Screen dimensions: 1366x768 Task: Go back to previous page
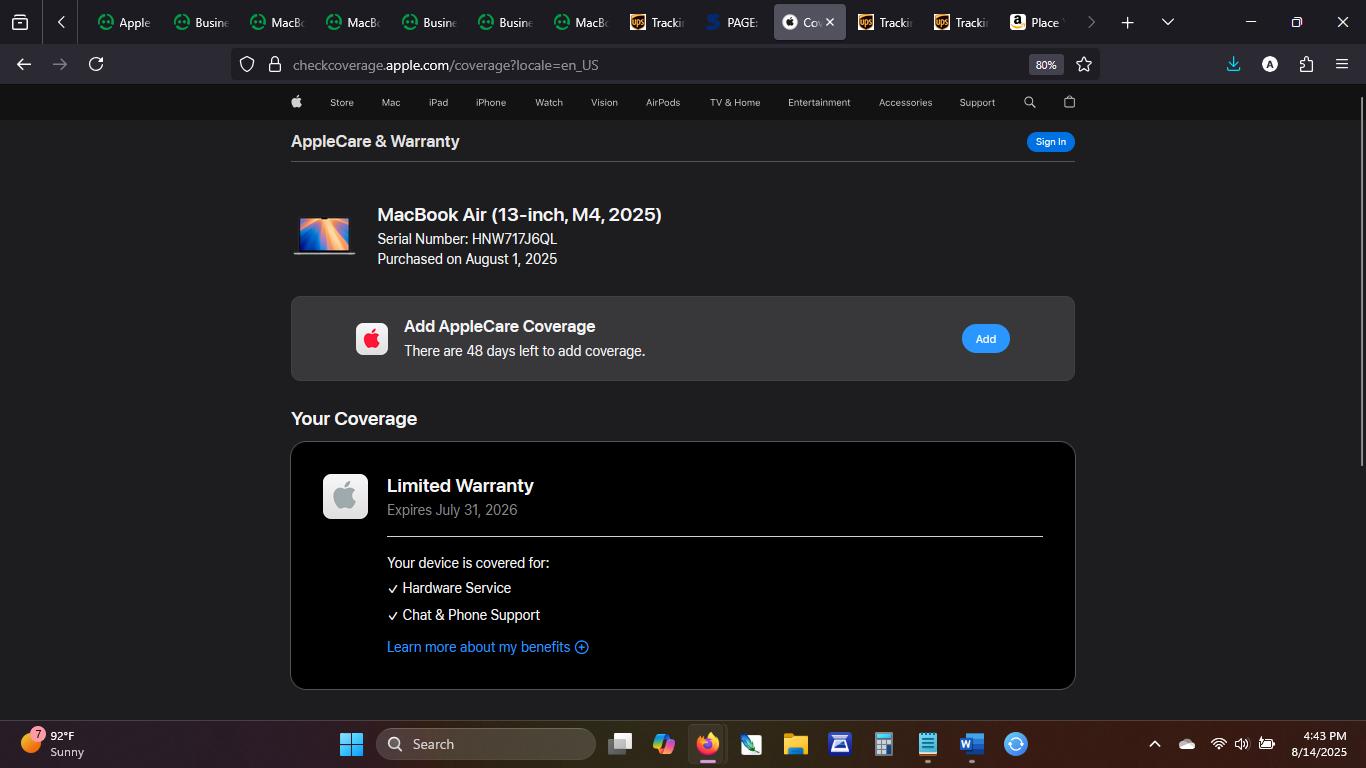pos(24,64)
